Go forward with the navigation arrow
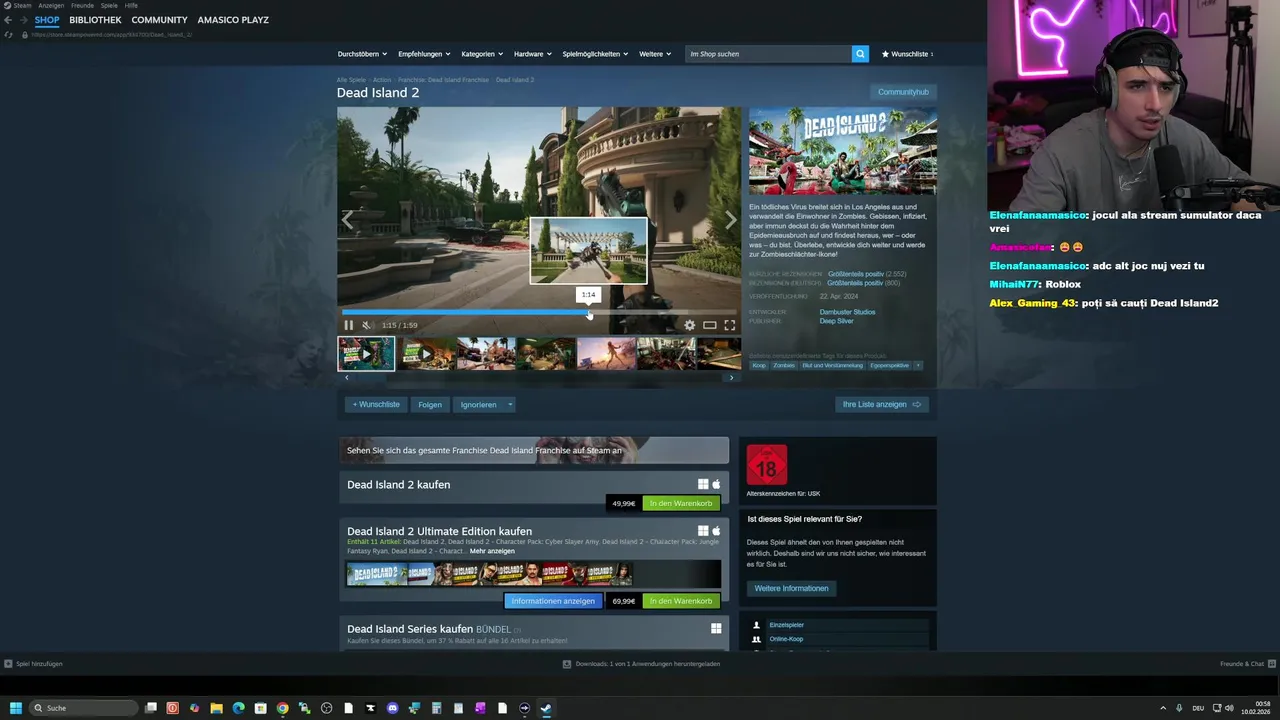The image size is (1280, 720). coord(22,20)
